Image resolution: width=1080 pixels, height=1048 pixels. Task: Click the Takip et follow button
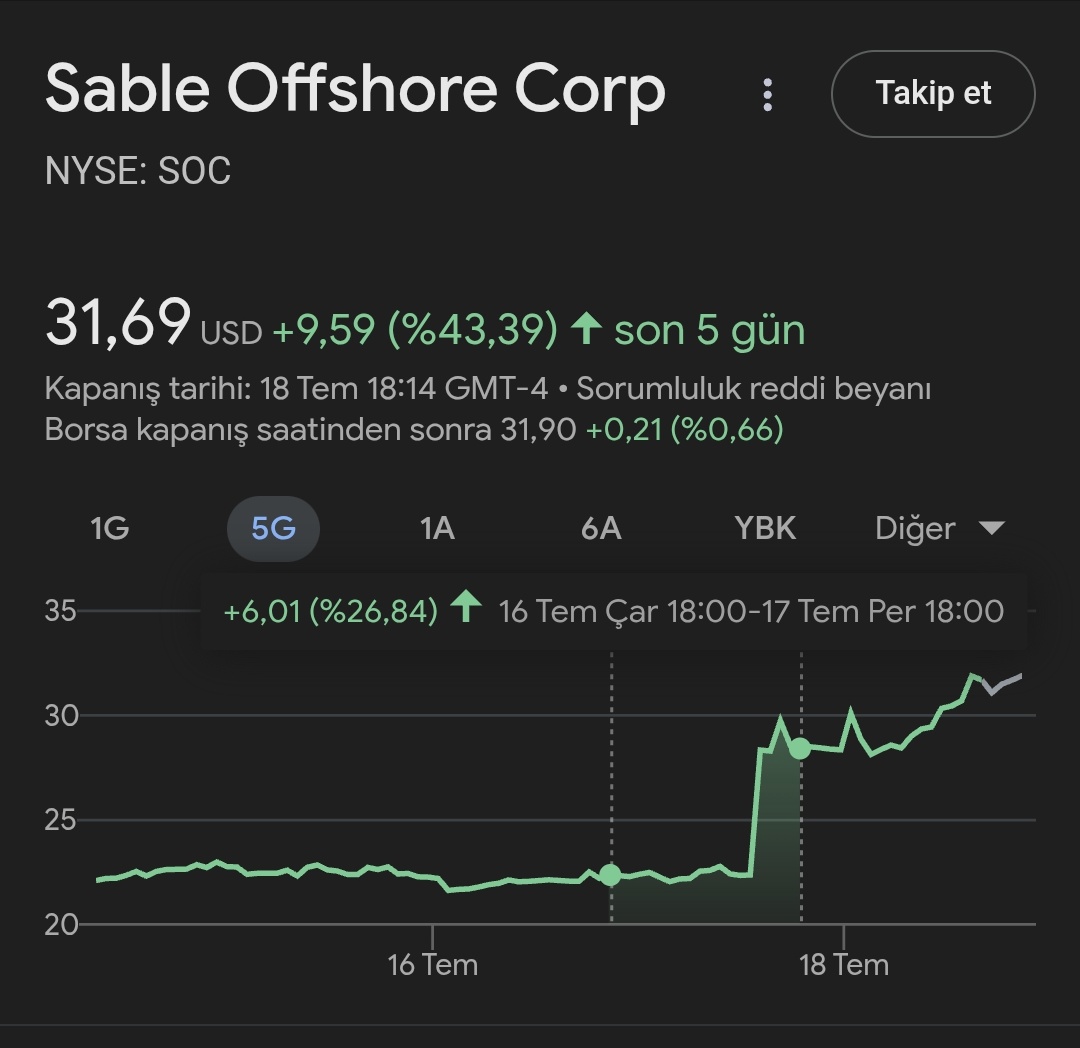[932, 94]
